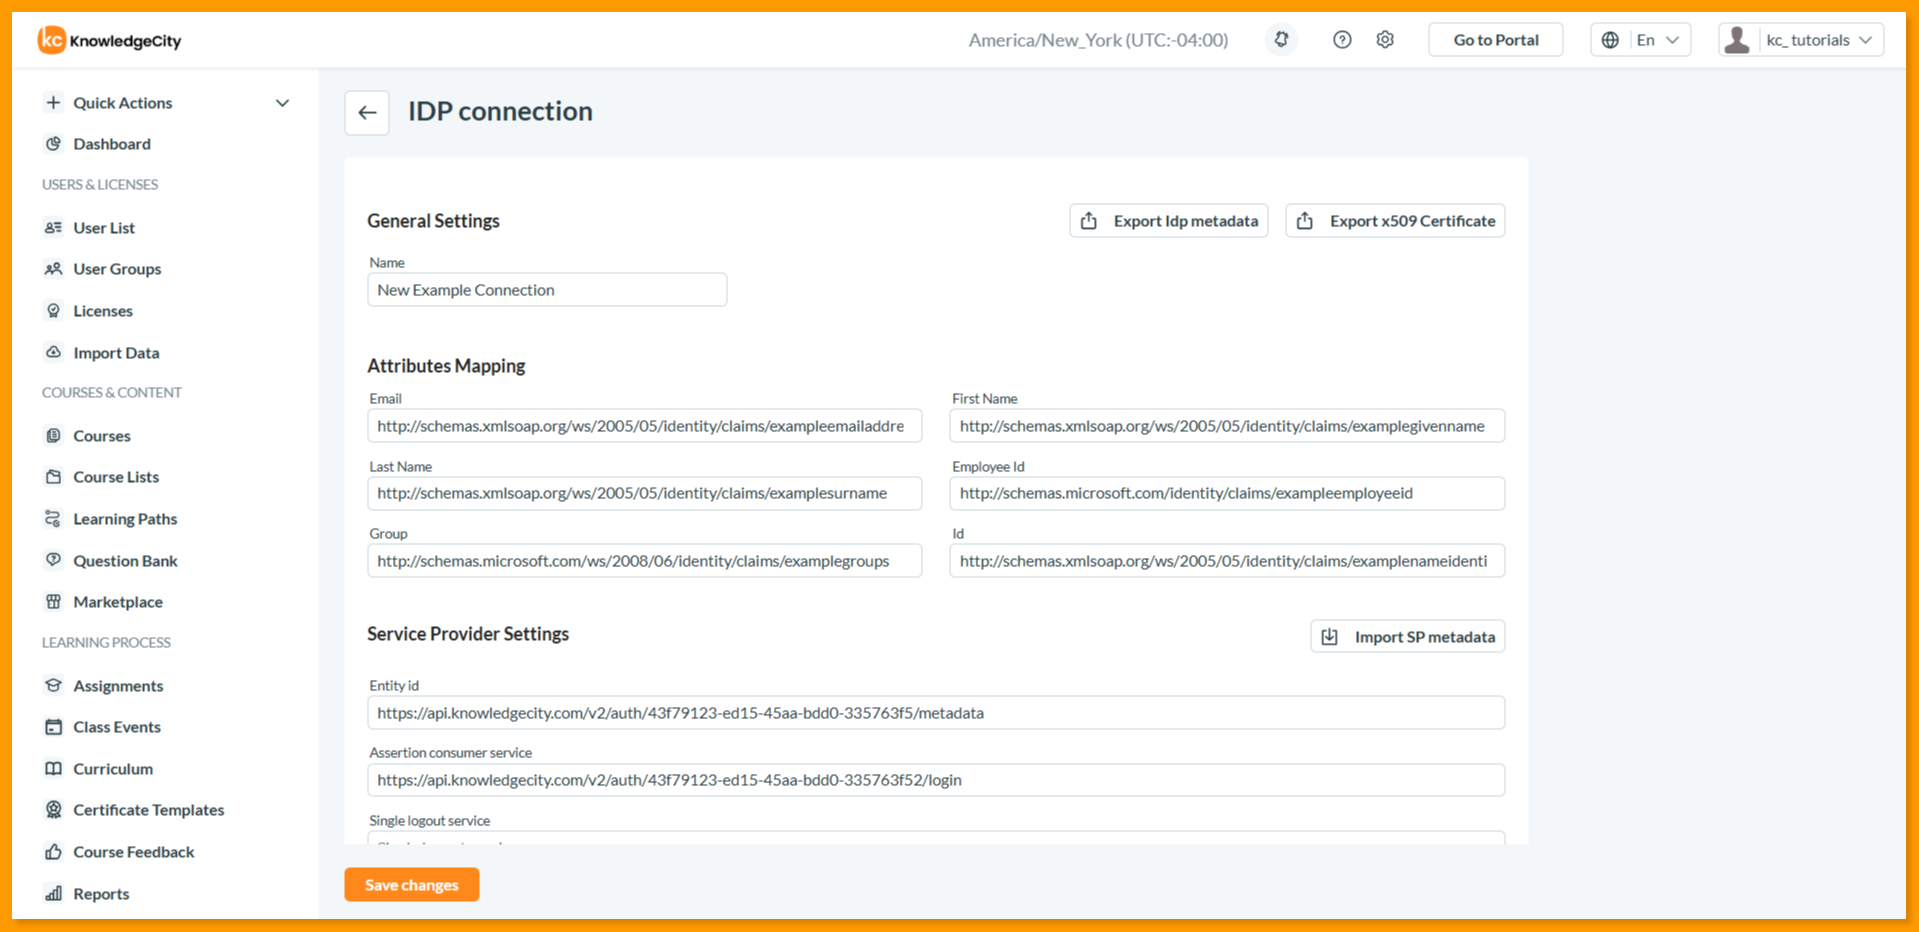Open Certificate Templates in sidebar
Viewport: 1919px width, 932px height.
149,810
